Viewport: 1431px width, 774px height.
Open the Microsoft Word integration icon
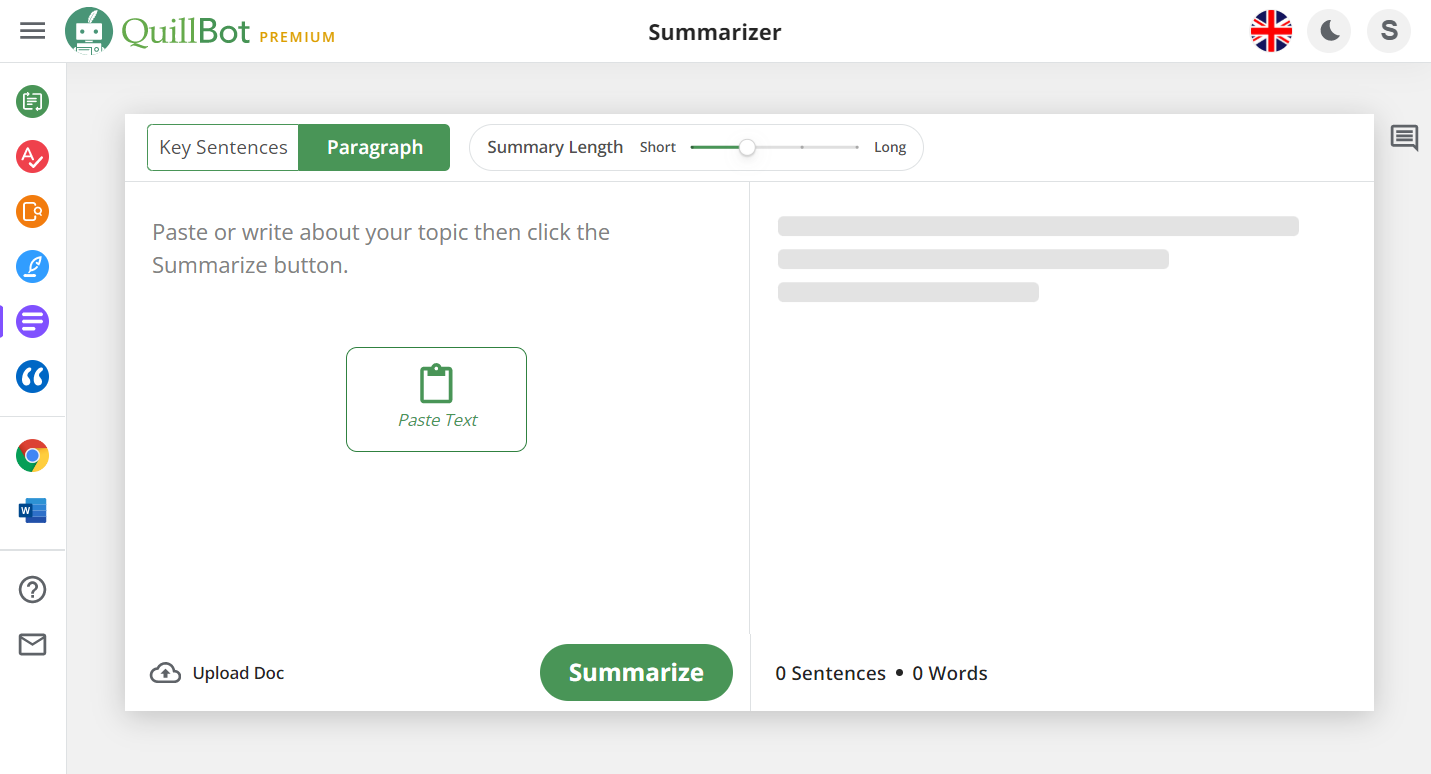(32, 510)
